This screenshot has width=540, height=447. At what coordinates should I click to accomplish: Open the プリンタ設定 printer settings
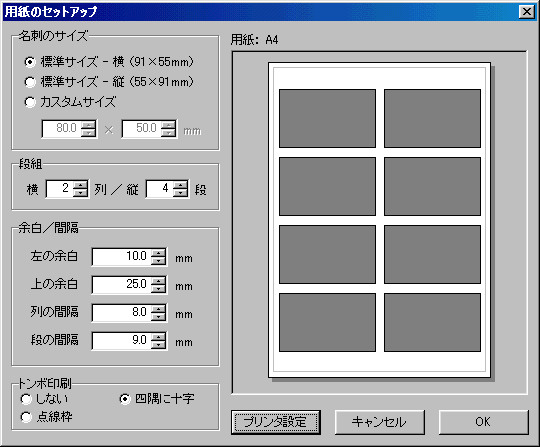pos(276,422)
